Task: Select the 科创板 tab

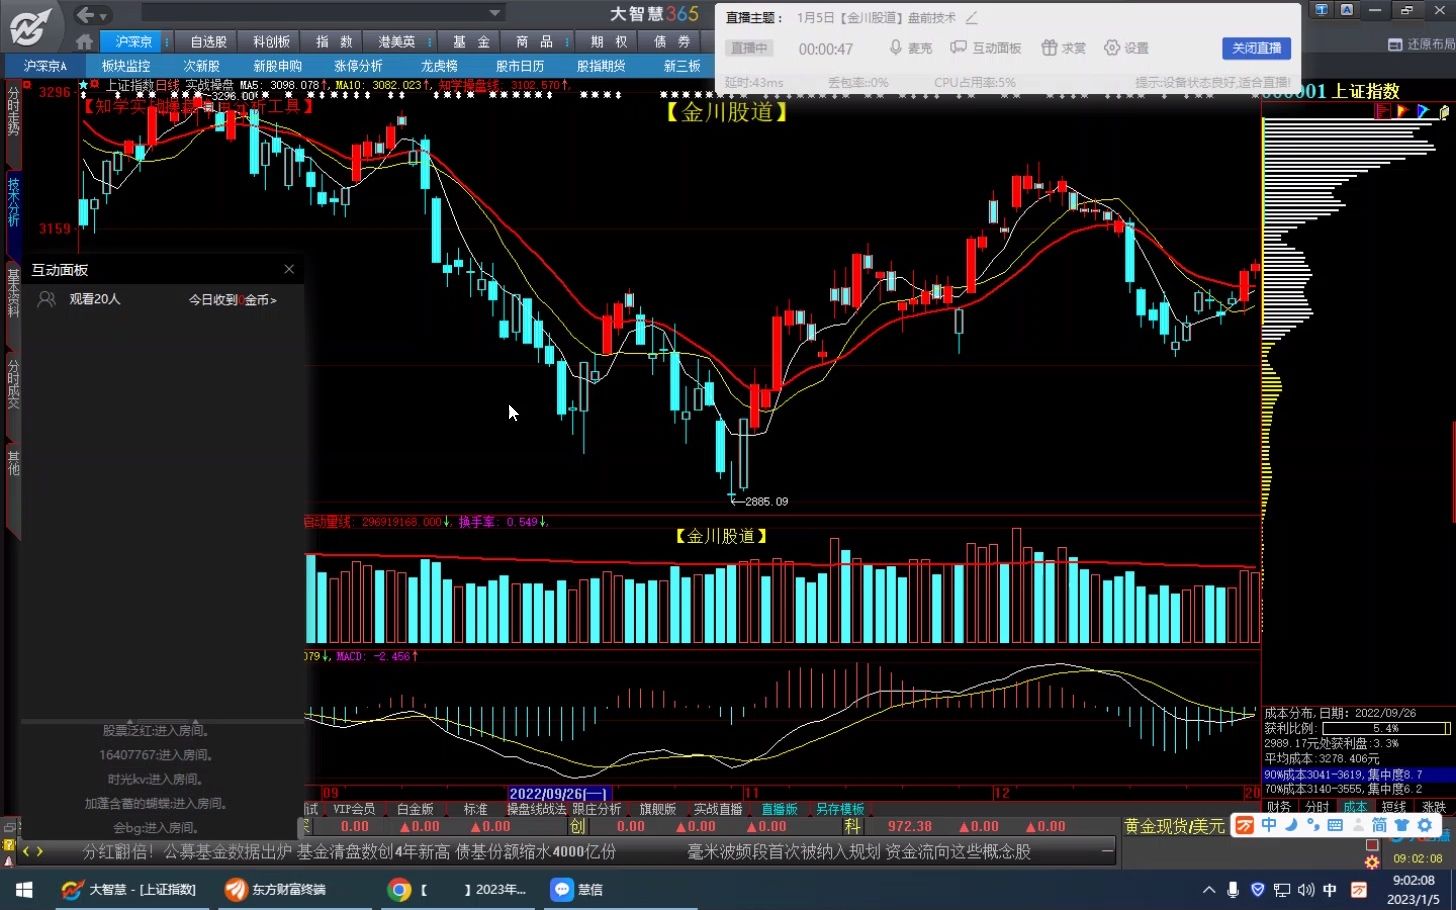Action: 271,42
